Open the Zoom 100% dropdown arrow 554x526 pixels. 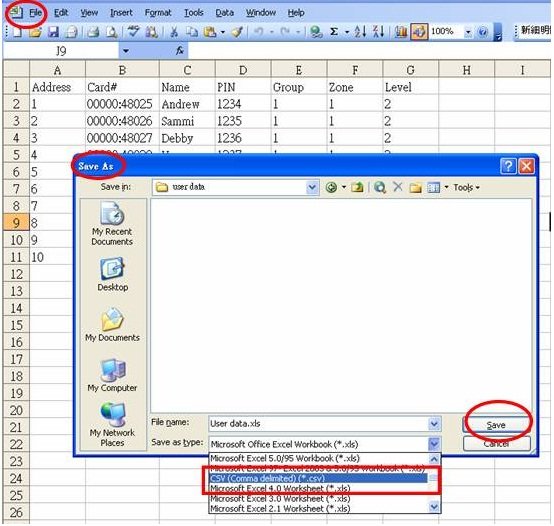click(468, 32)
